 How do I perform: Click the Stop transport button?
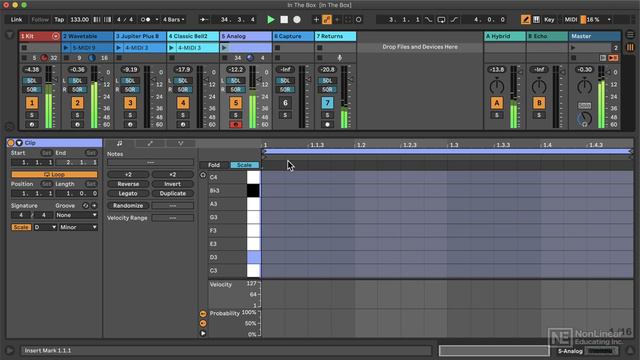pyautogui.click(x=284, y=20)
